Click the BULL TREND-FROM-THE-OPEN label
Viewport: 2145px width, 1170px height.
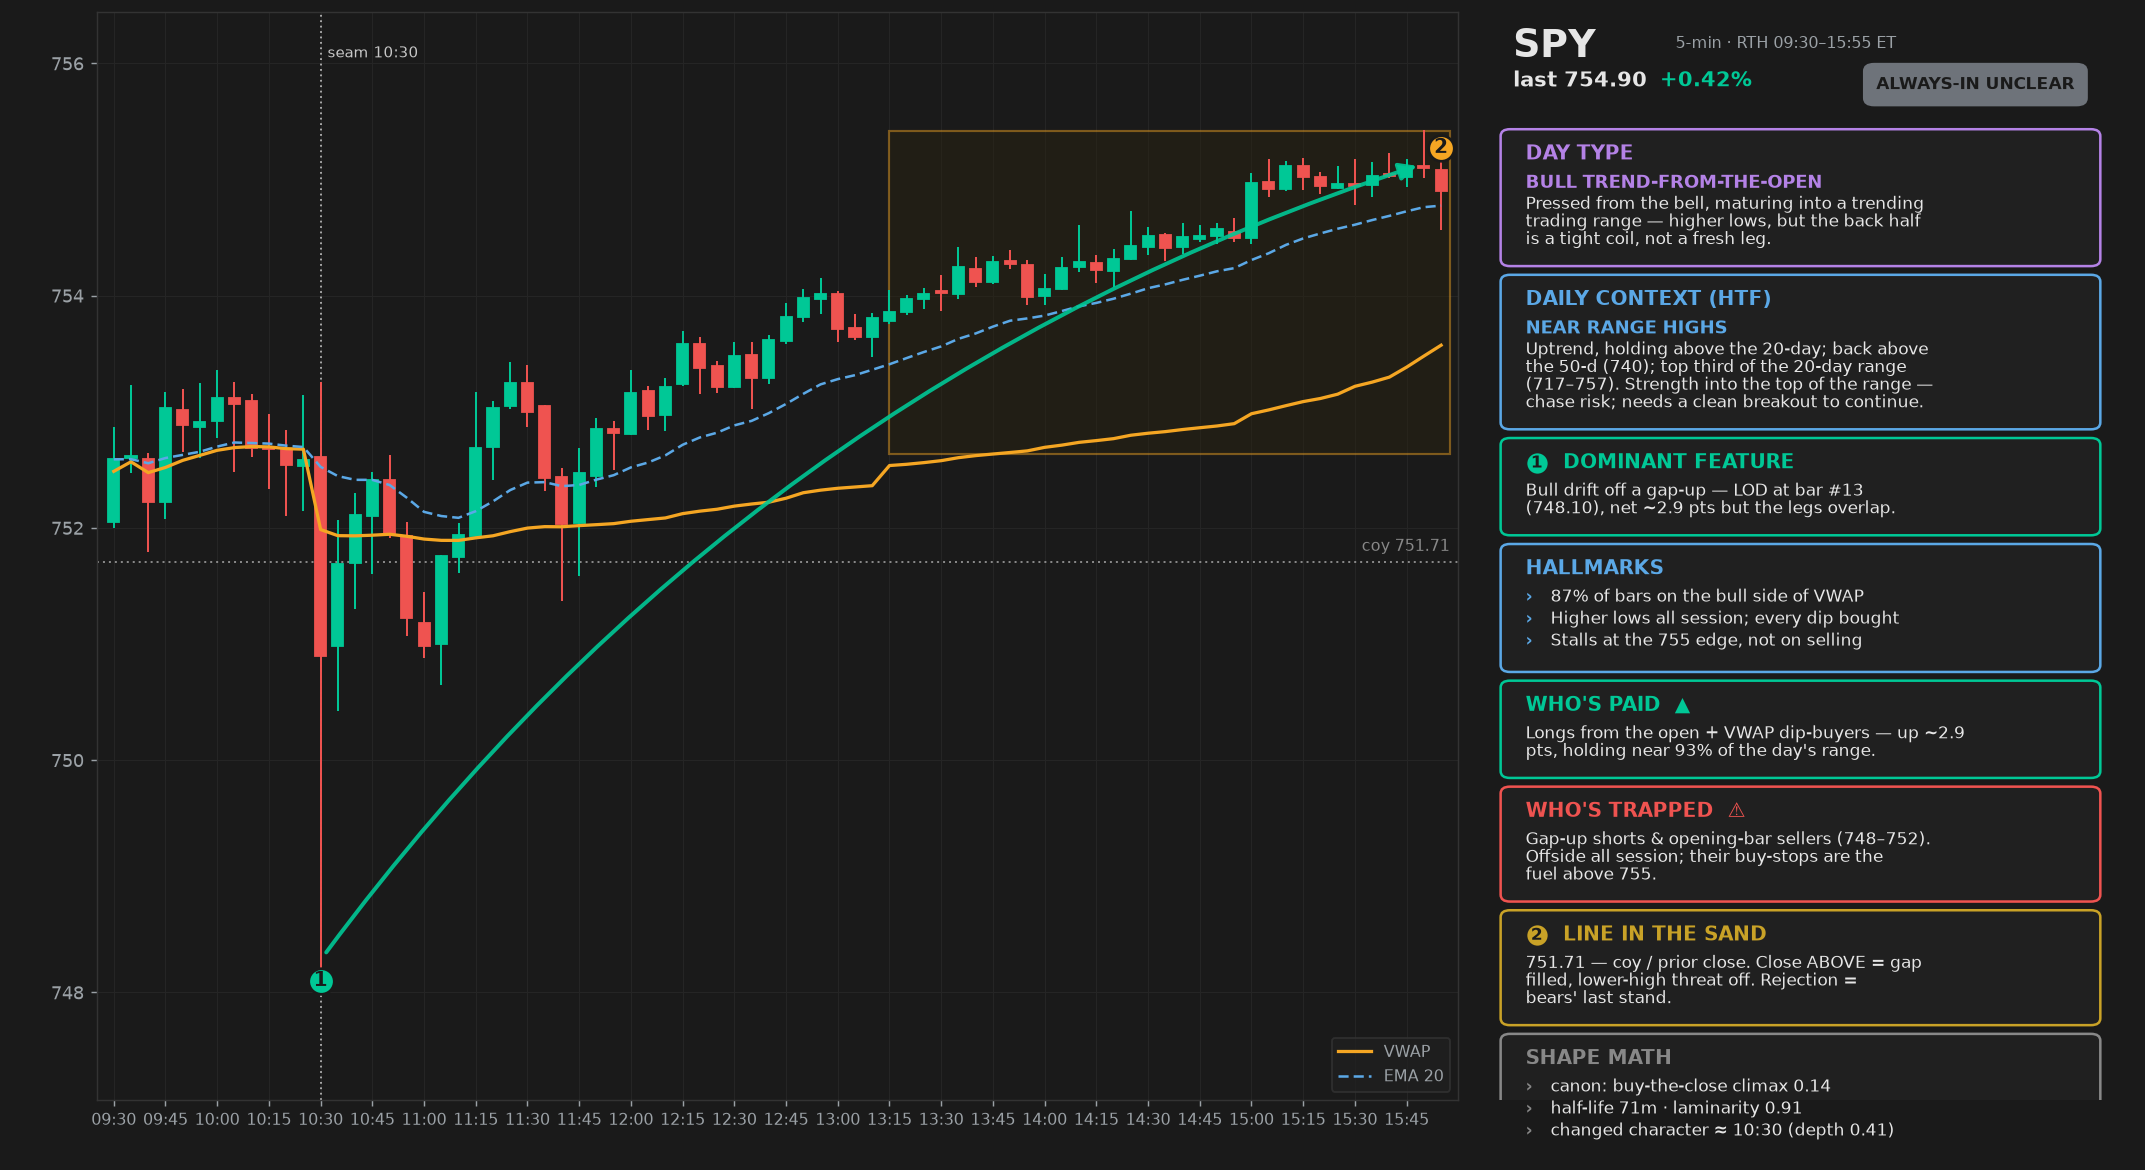[1673, 182]
